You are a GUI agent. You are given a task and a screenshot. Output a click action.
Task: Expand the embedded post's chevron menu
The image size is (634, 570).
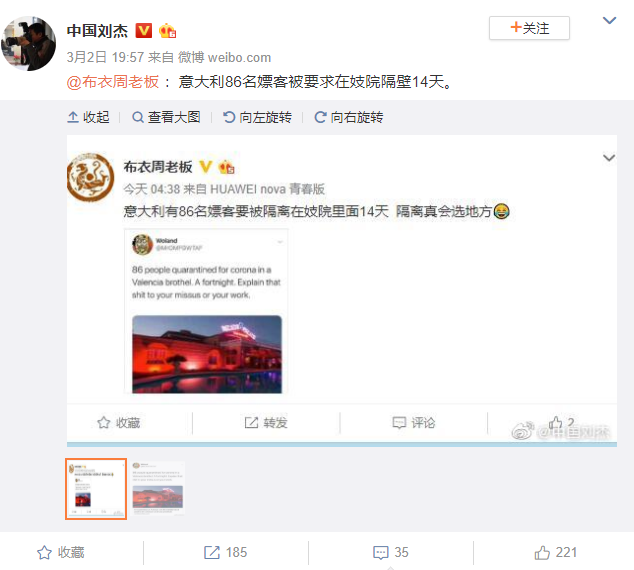click(x=609, y=157)
